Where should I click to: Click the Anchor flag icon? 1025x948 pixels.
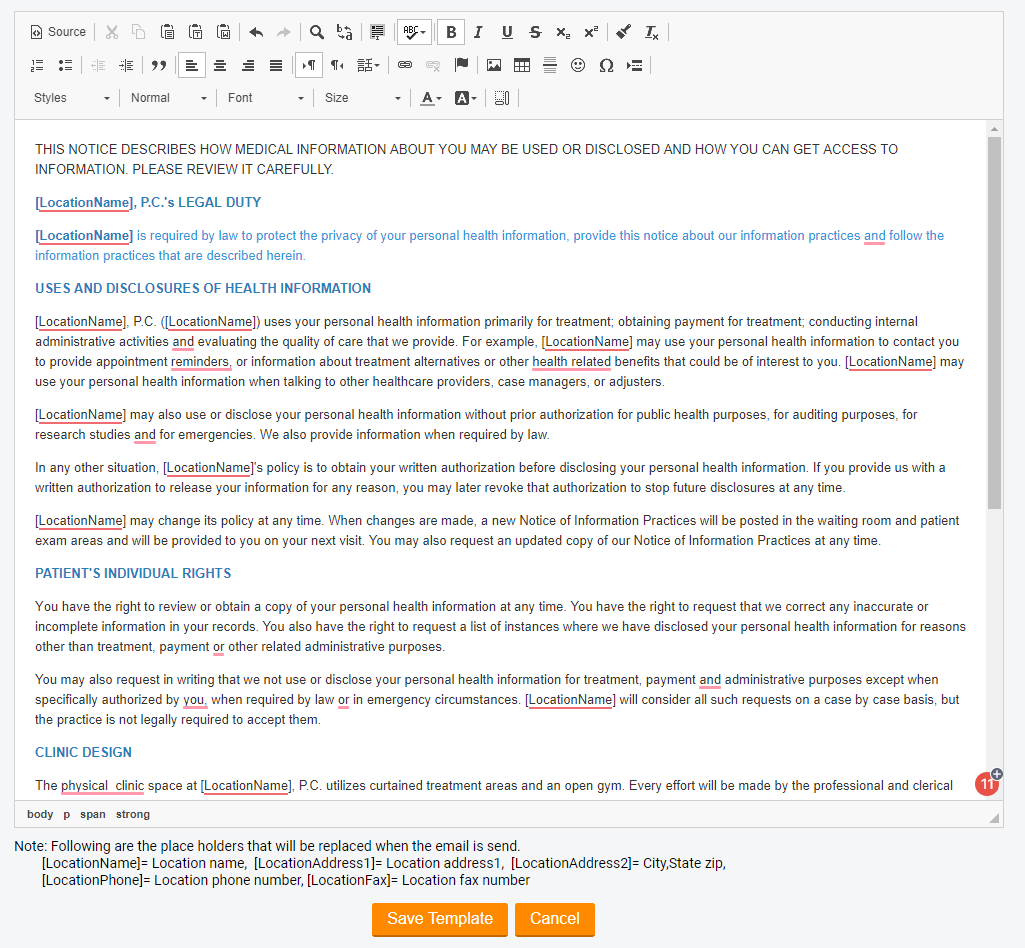(461, 65)
